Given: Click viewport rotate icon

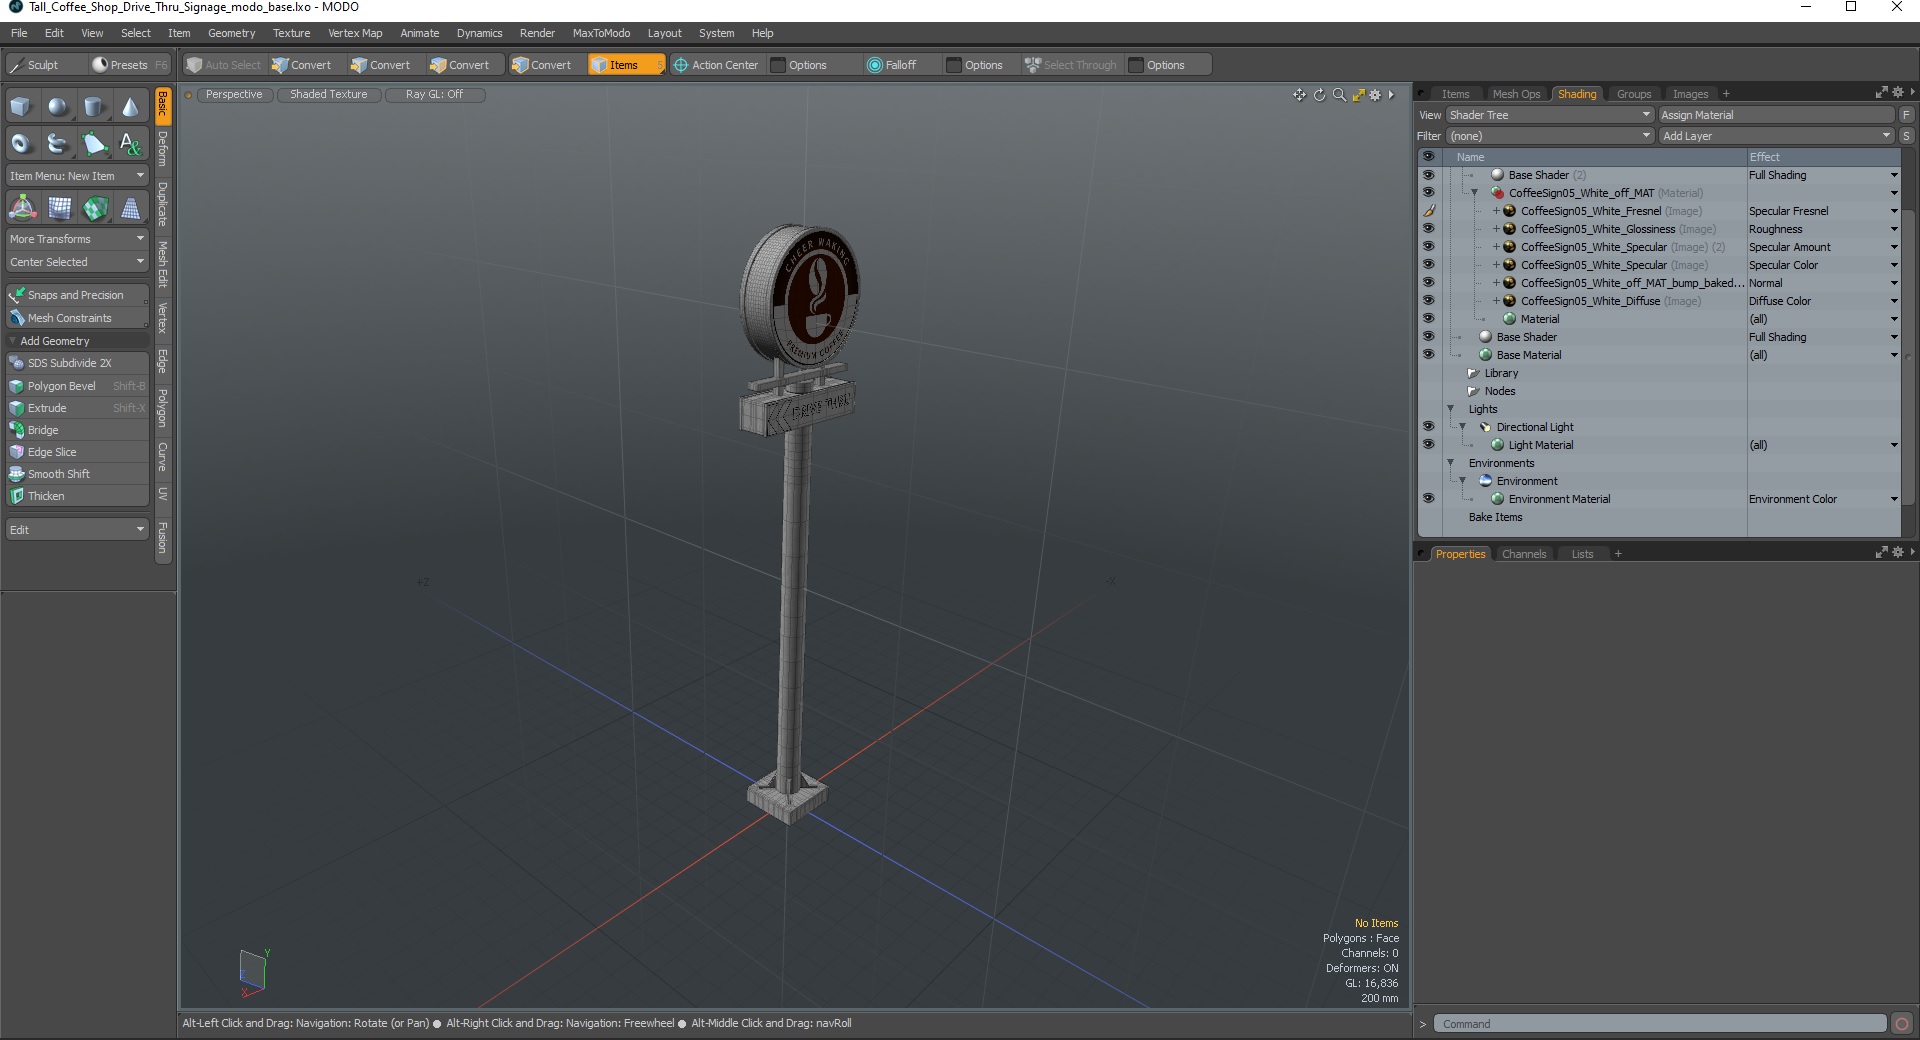Looking at the screenshot, I should (x=1319, y=95).
